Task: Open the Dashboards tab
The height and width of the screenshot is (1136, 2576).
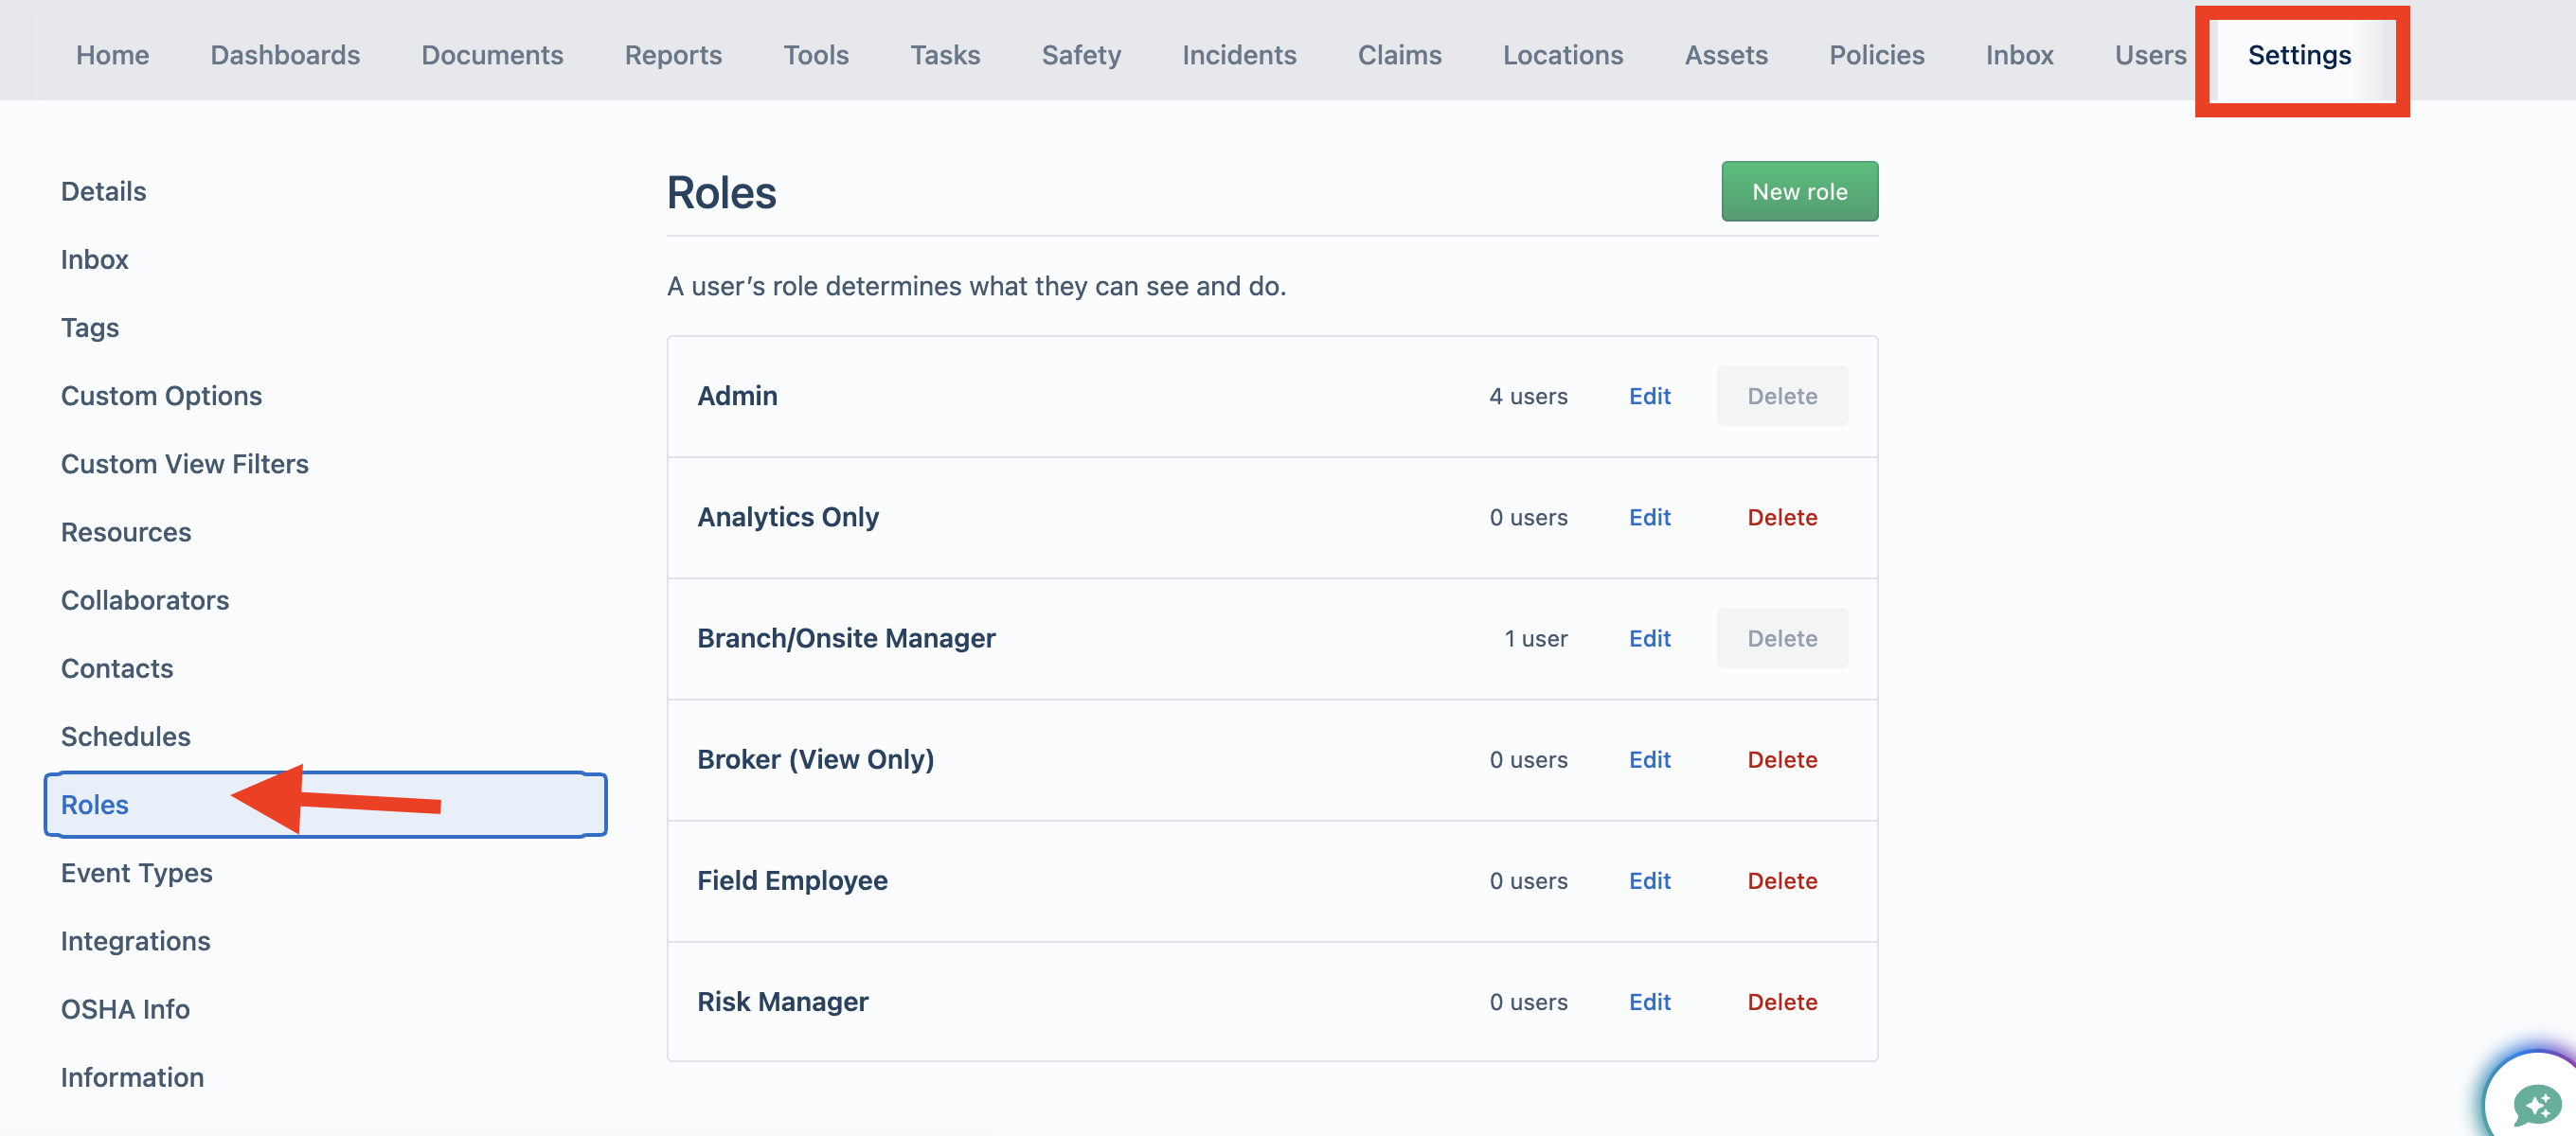Action: pyautogui.click(x=285, y=55)
